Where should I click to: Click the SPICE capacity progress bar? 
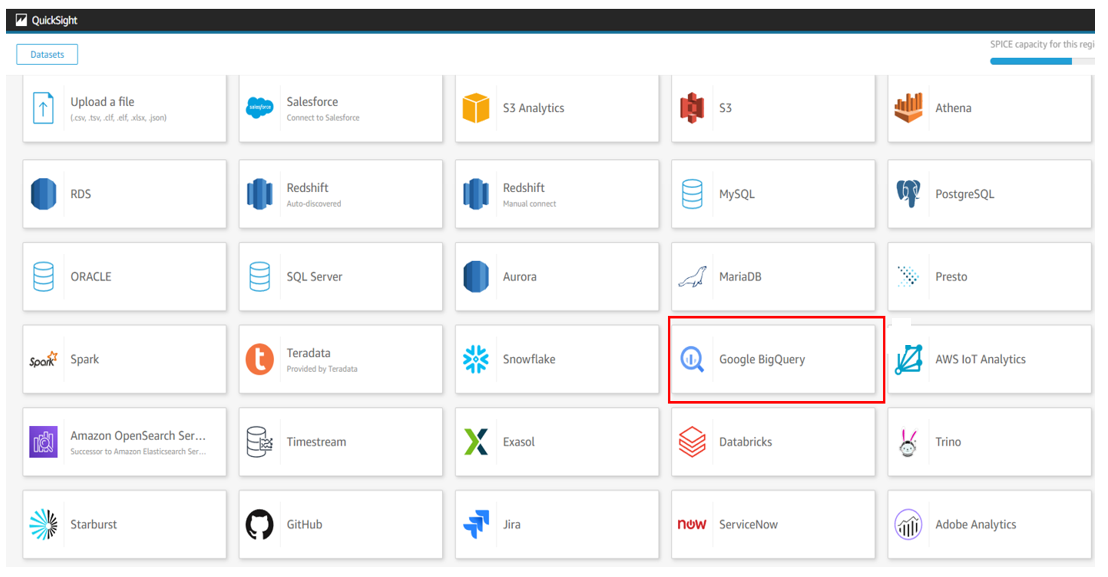click(1042, 61)
